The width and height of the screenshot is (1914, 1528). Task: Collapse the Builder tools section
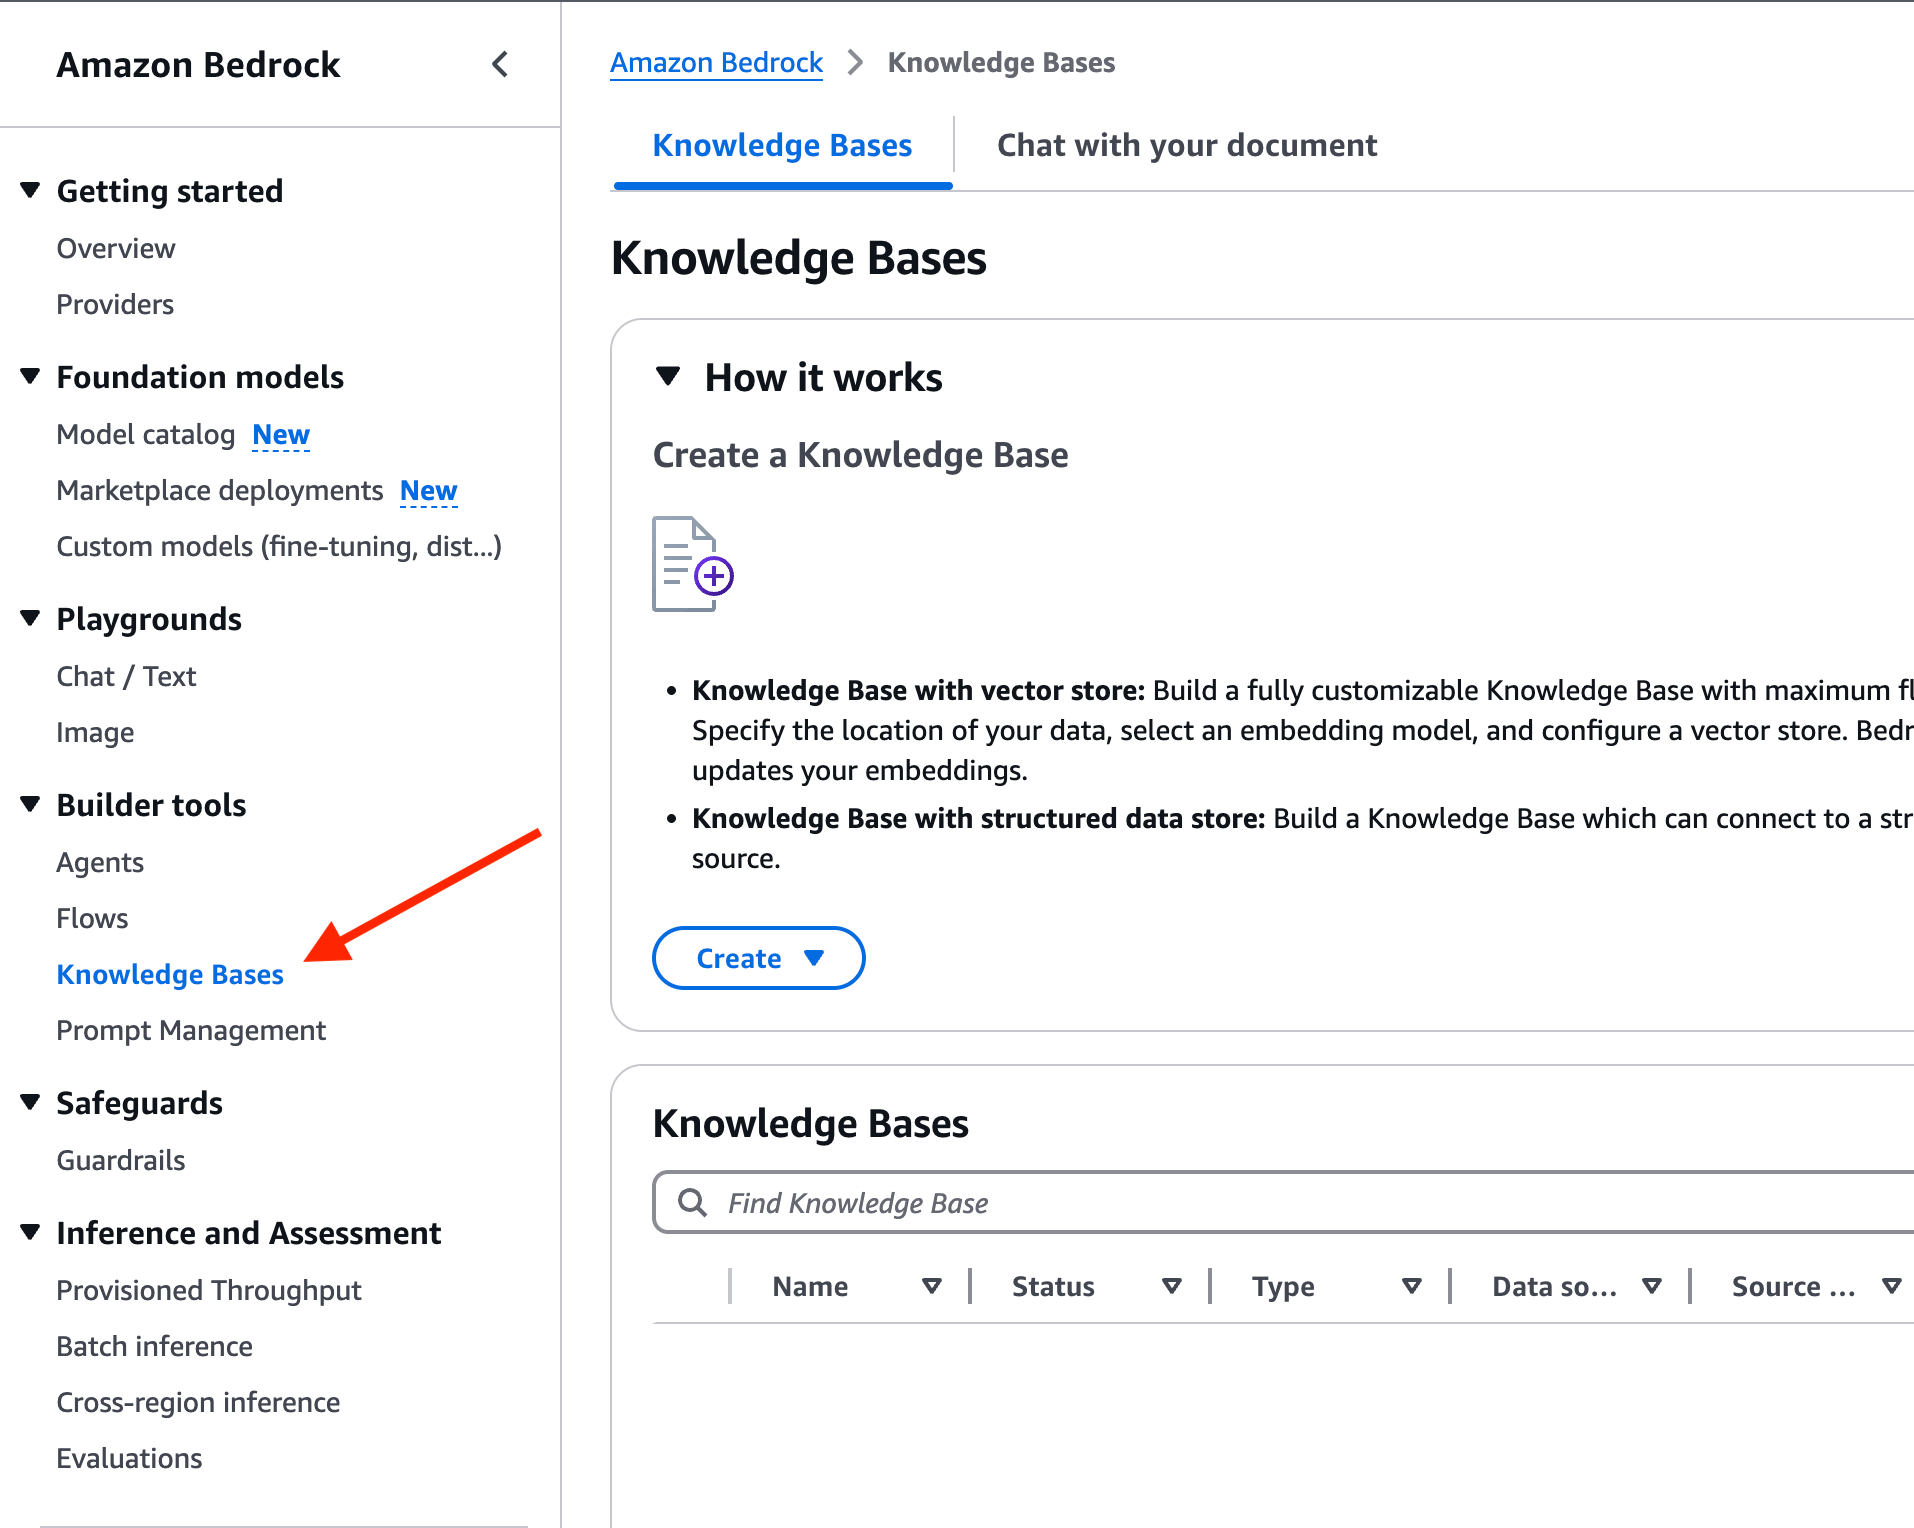[x=30, y=804]
